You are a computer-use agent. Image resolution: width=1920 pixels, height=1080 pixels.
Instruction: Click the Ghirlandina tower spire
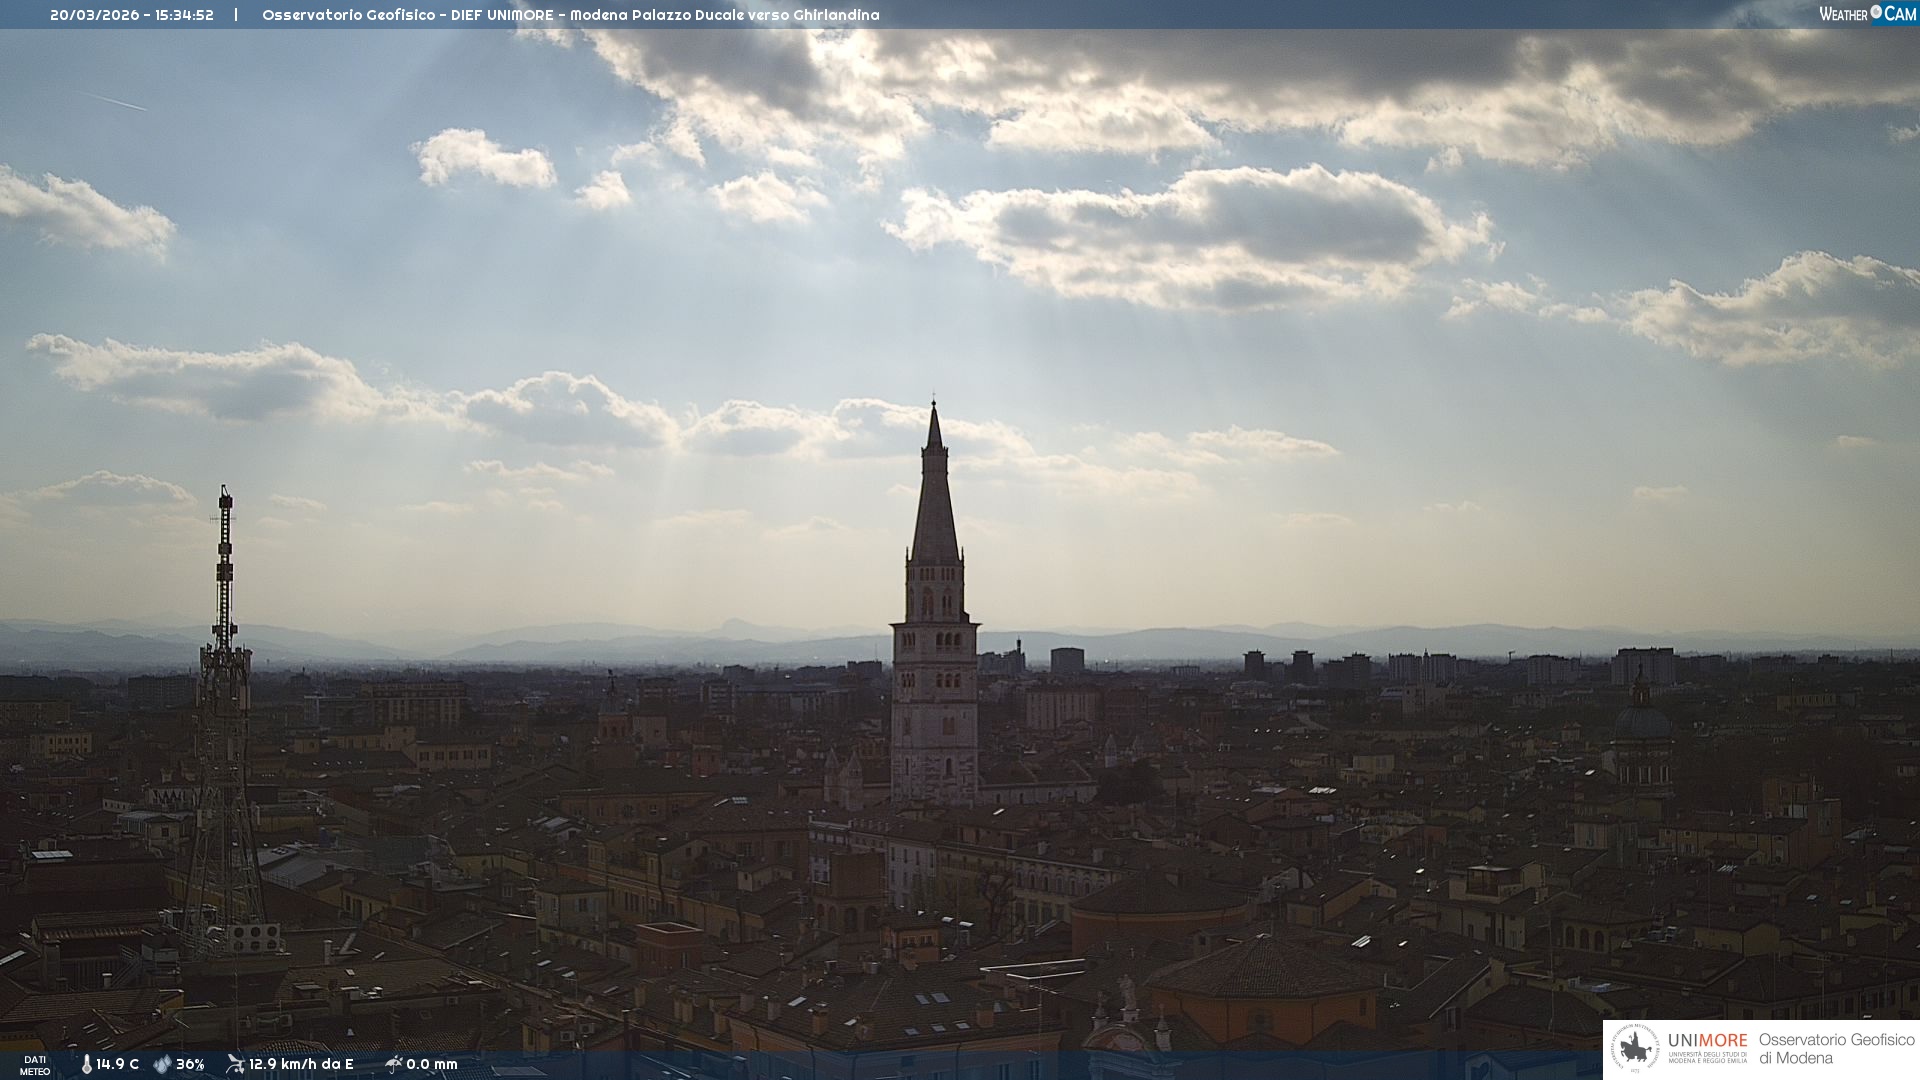[935, 500]
